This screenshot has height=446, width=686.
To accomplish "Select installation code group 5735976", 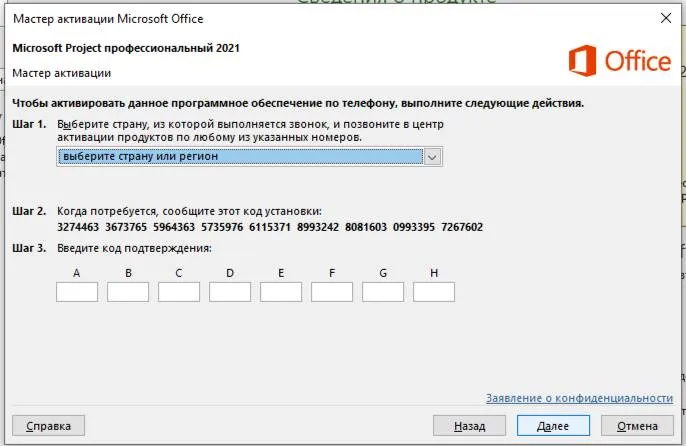I will pos(222,227).
